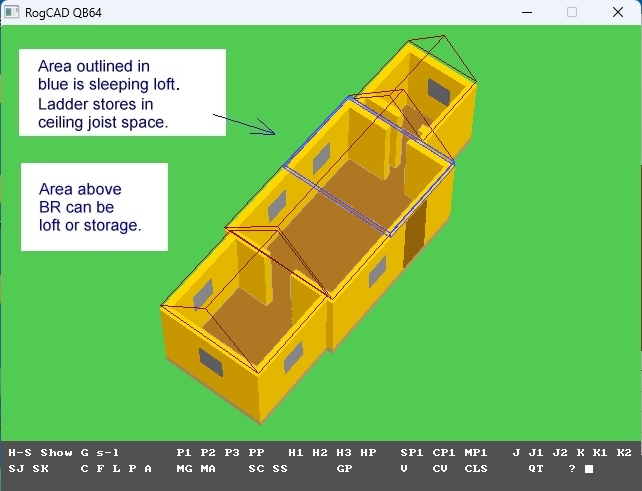The image size is (642, 491).
Task: Click the GP command
Action: click(x=344, y=468)
